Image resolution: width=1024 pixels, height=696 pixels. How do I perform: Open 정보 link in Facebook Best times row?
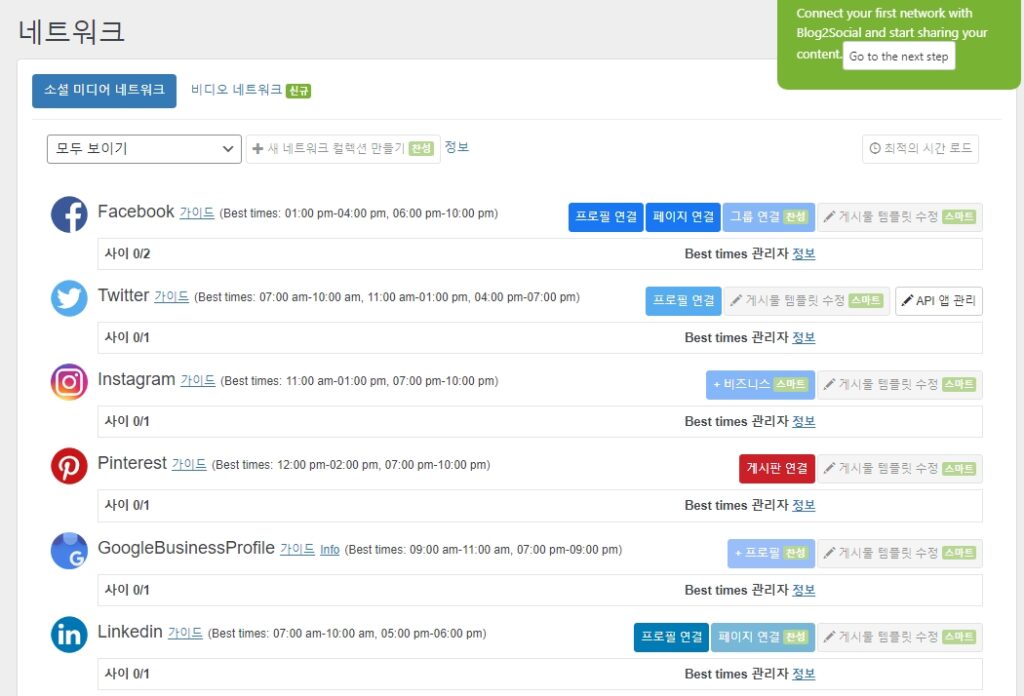point(804,254)
